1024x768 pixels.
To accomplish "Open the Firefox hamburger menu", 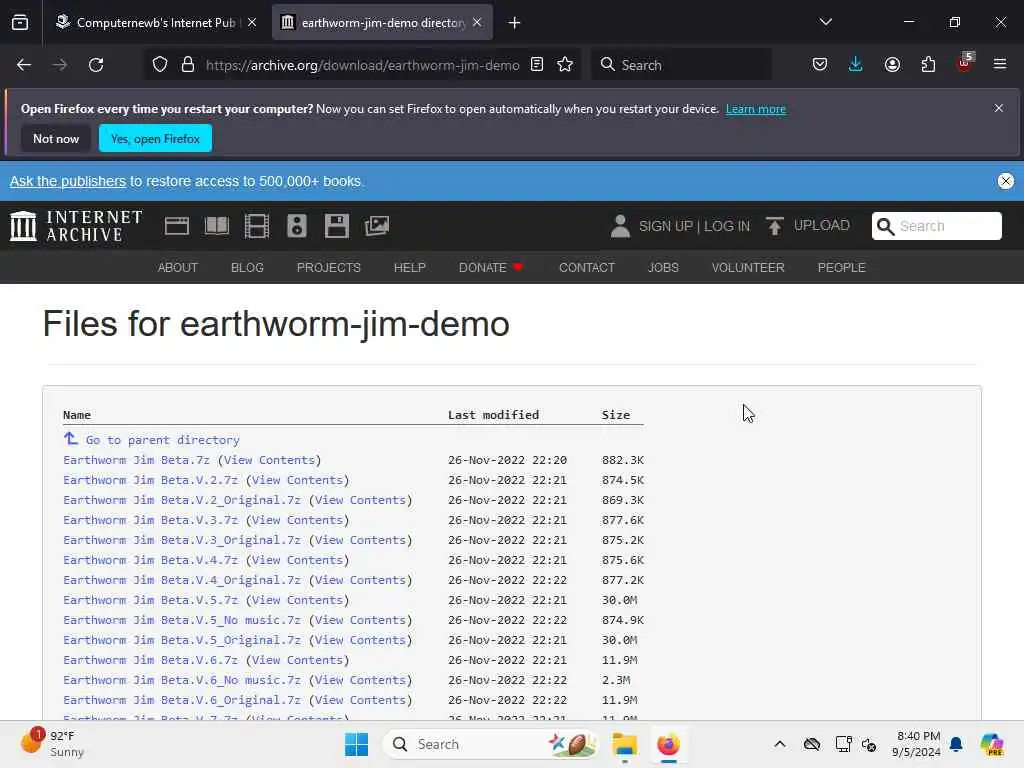I will pyautogui.click(x=1000, y=65).
